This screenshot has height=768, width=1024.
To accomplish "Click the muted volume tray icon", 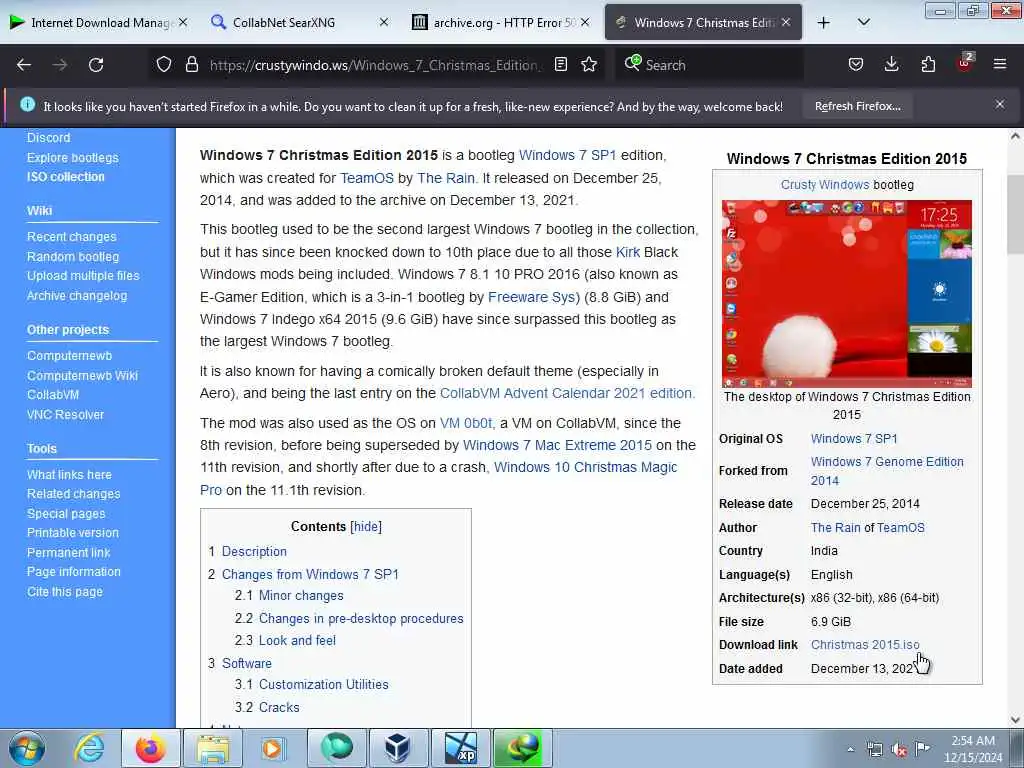I will point(899,750).
